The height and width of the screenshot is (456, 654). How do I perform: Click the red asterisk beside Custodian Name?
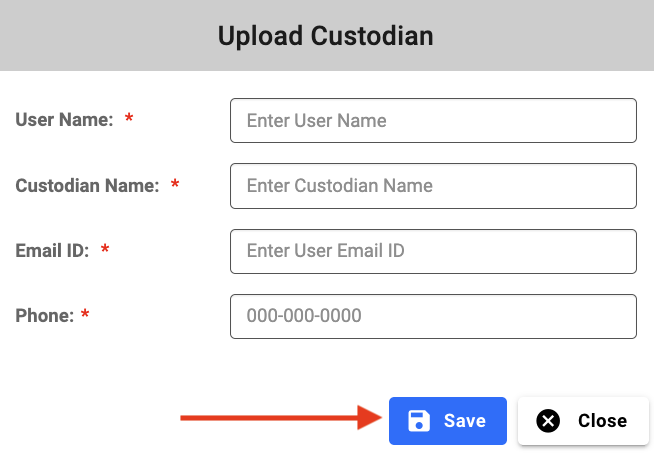tap(175, 185)
